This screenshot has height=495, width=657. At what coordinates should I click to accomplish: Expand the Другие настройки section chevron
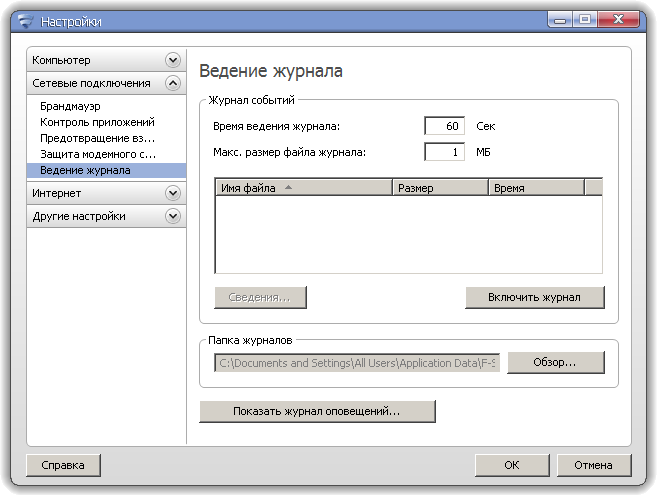(x=173, y=216)
